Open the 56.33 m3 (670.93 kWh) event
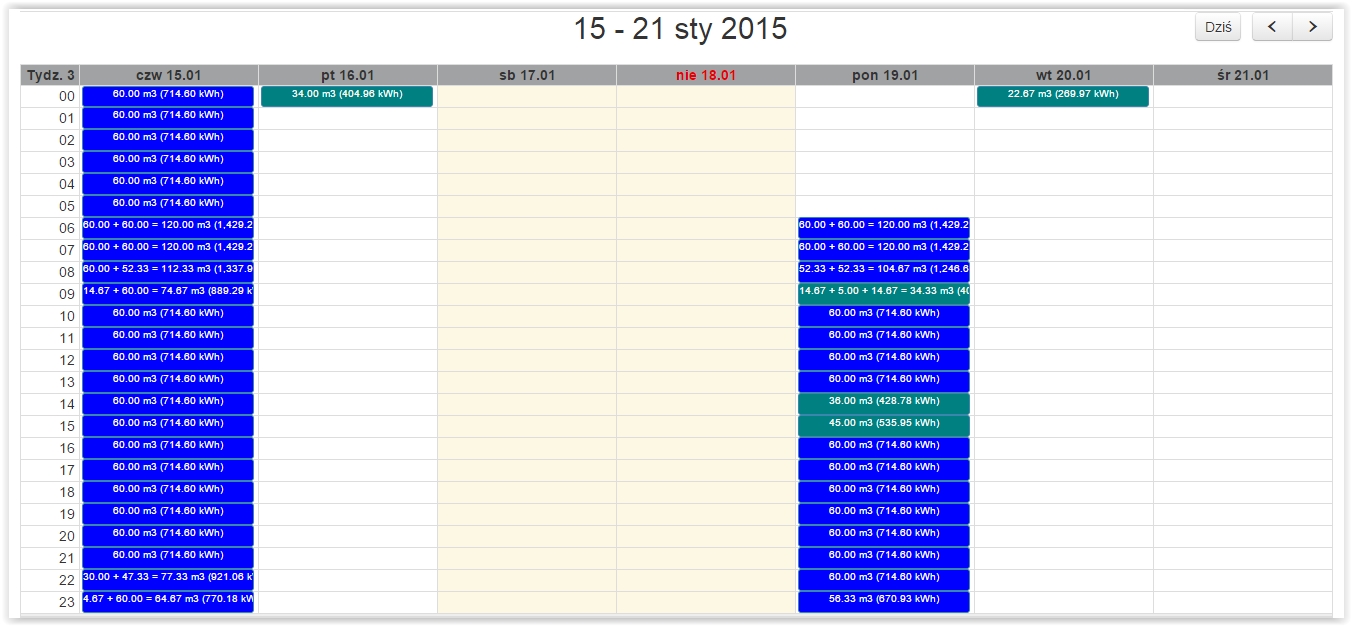 click(x=884, y=602)
